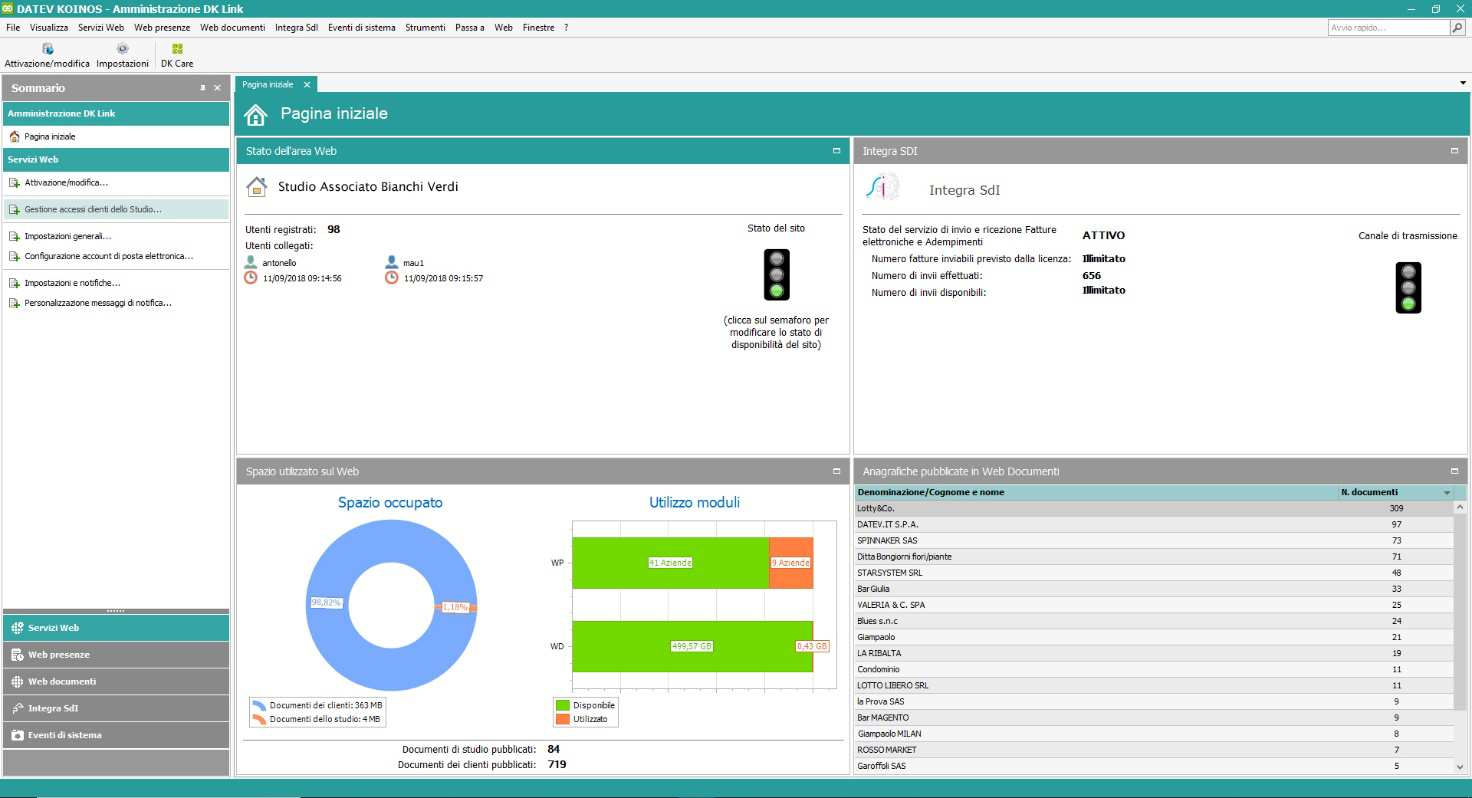The image size is (1472, 798).
Task: Collapse the Spazio utilizzato sul Web panel
Action: 836,471
